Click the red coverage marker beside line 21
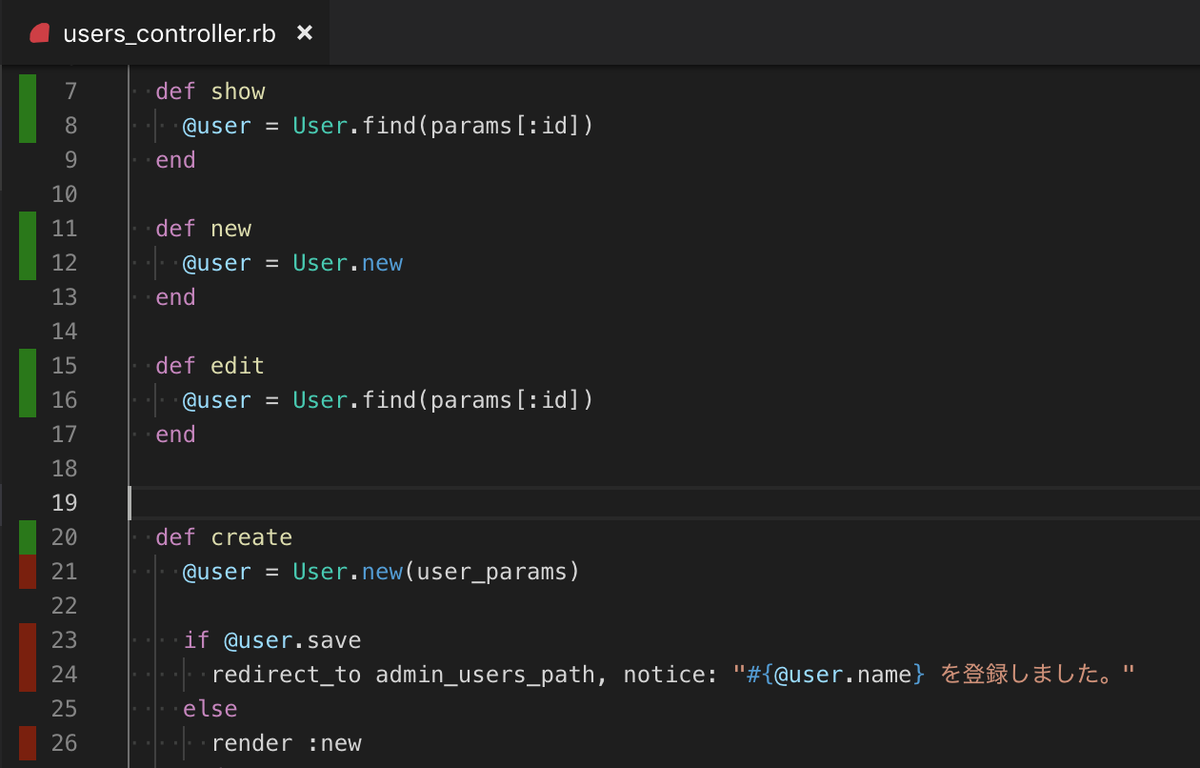 coord(28,571)
